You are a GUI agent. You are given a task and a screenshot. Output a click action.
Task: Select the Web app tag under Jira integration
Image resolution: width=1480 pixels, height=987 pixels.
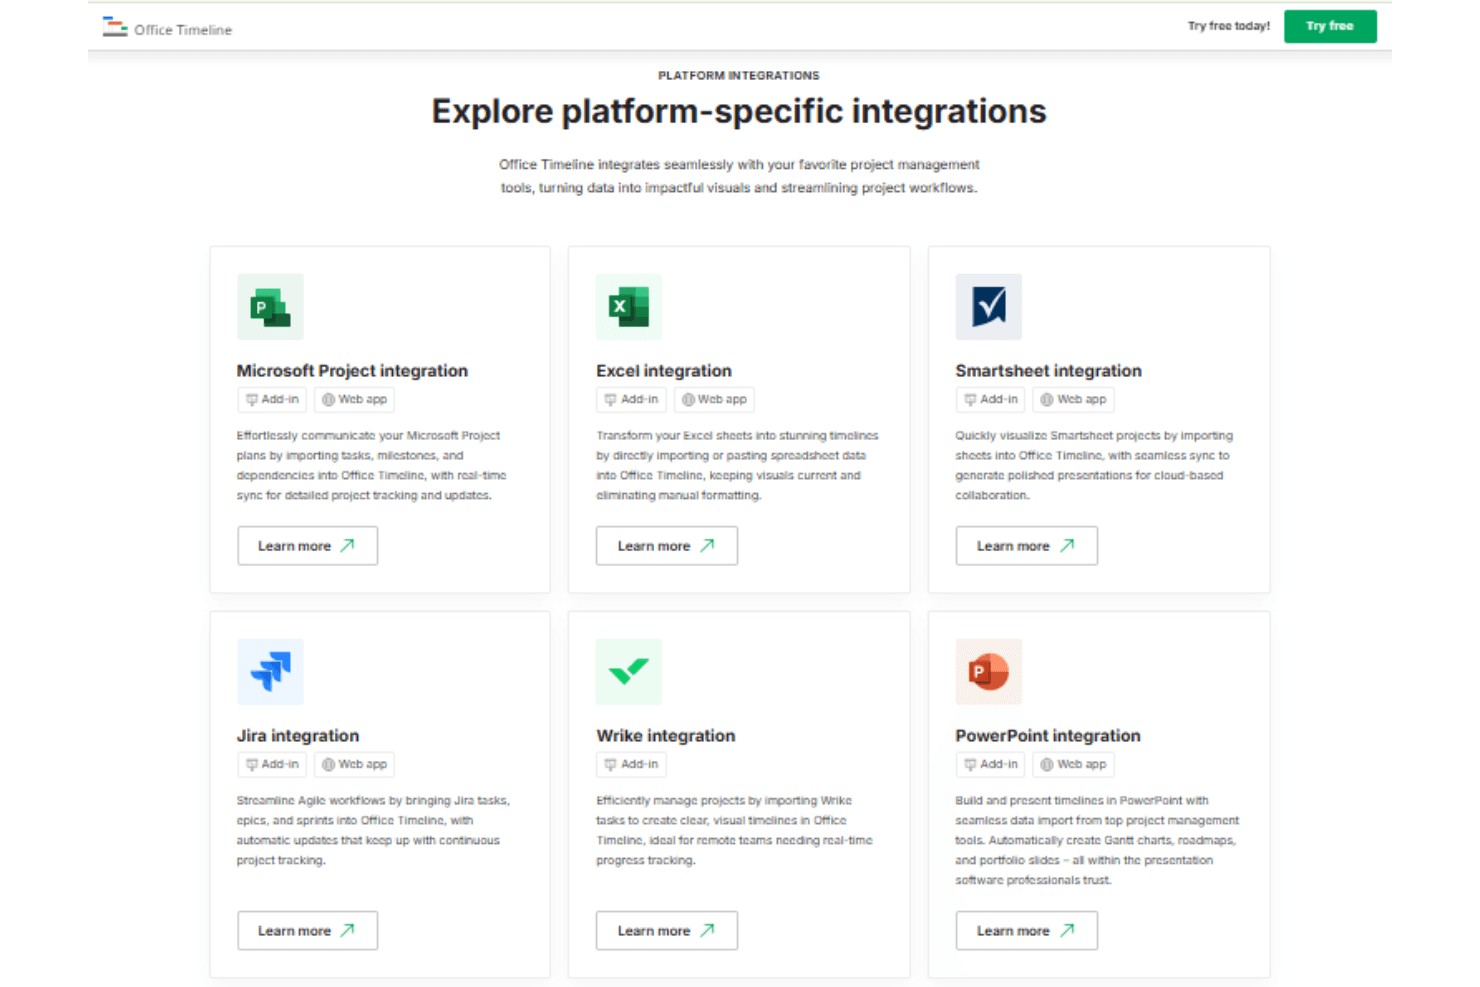(x=354, y=765)
